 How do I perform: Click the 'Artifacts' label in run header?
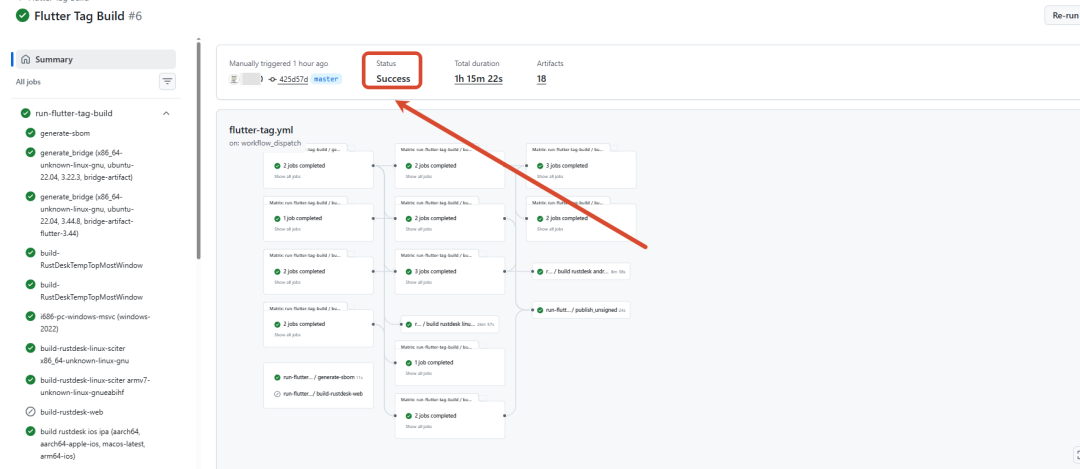click(550, 63)
